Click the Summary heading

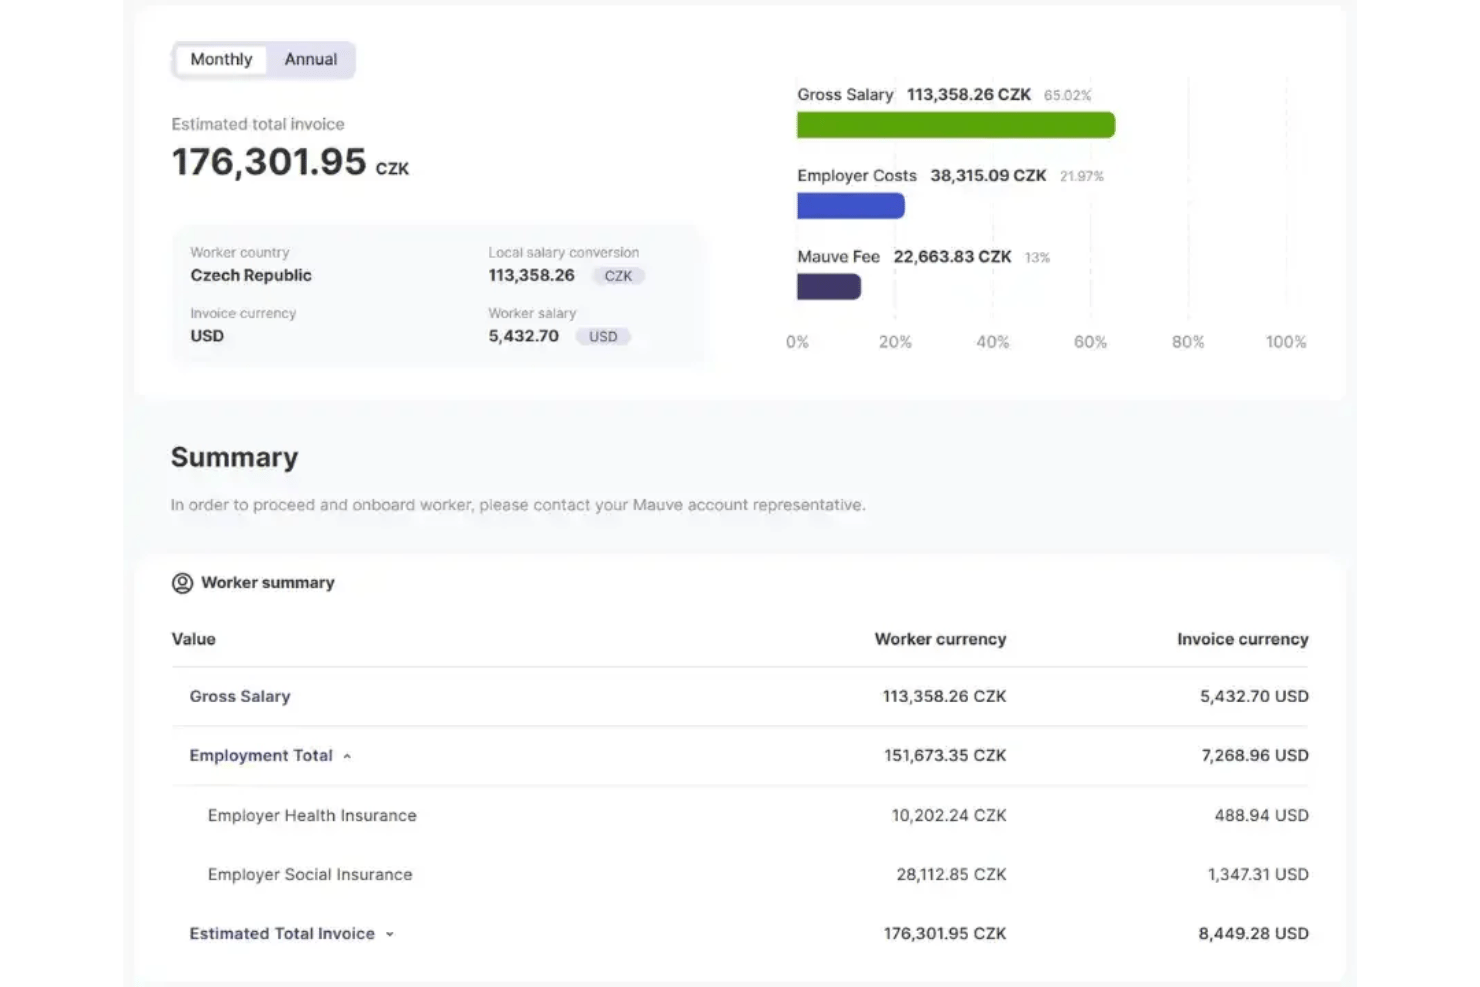234,457
